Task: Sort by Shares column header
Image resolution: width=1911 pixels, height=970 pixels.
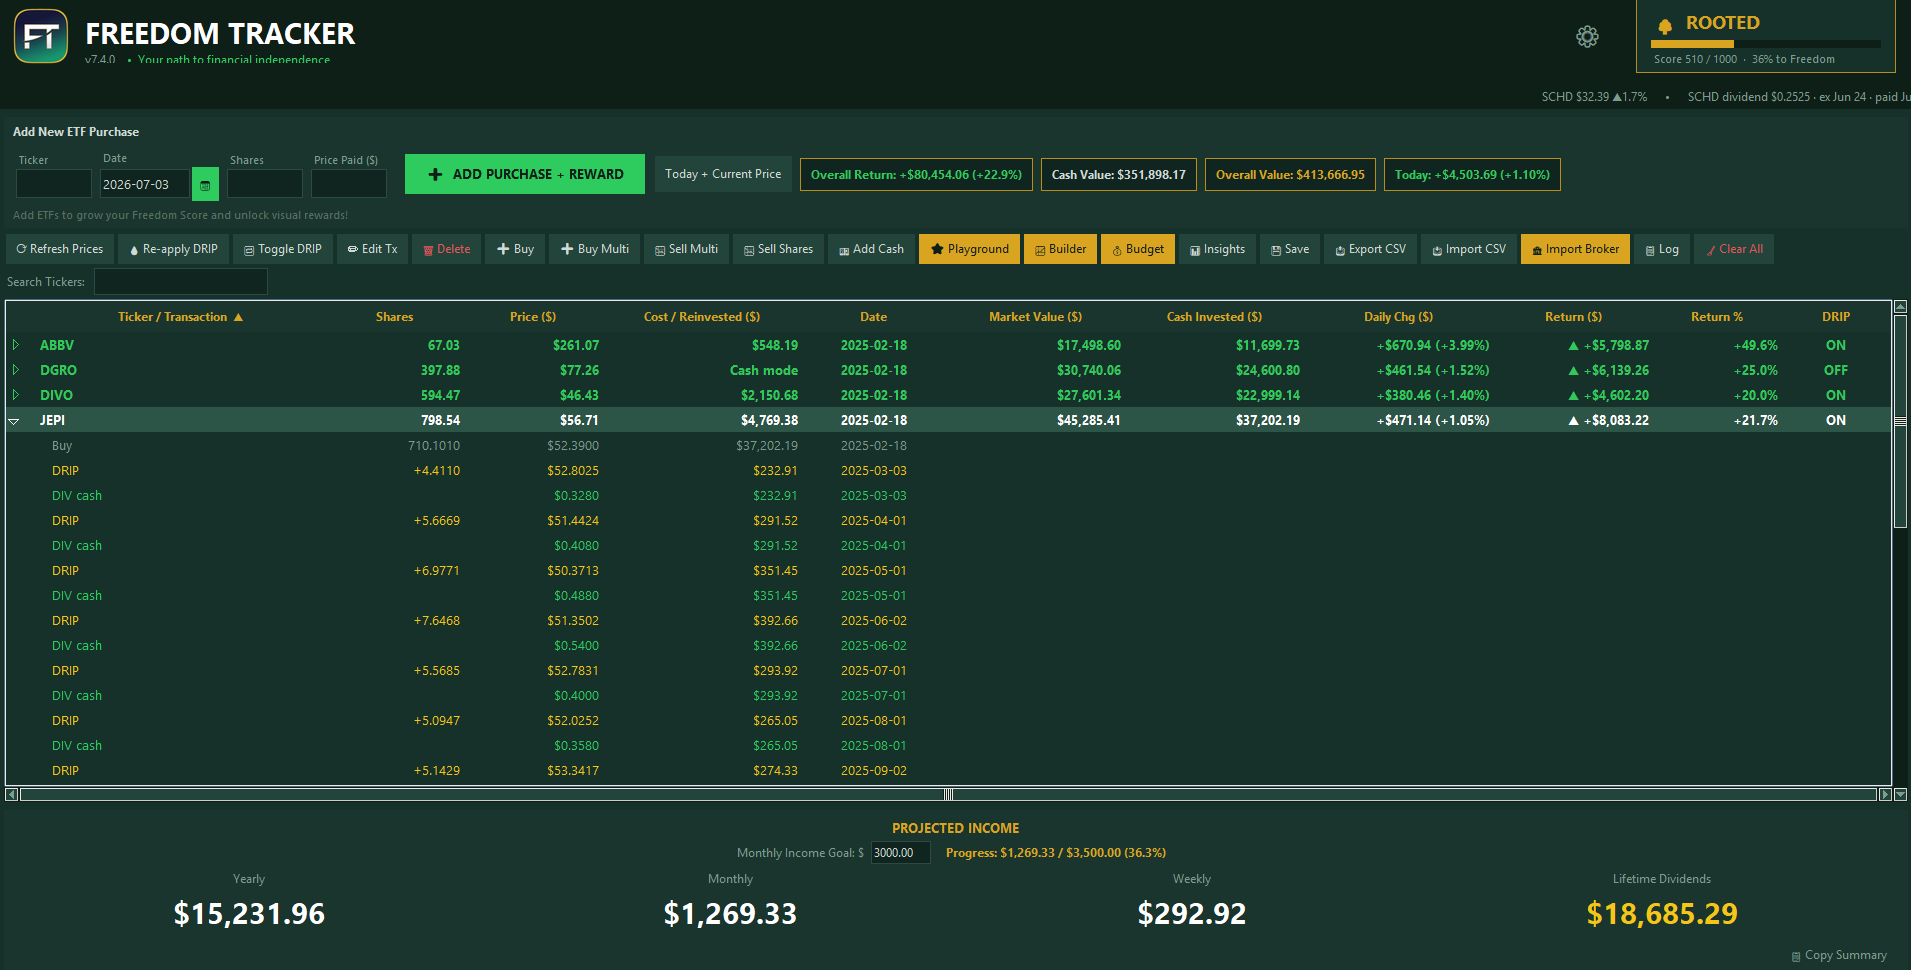Action: tap(394, 317)
